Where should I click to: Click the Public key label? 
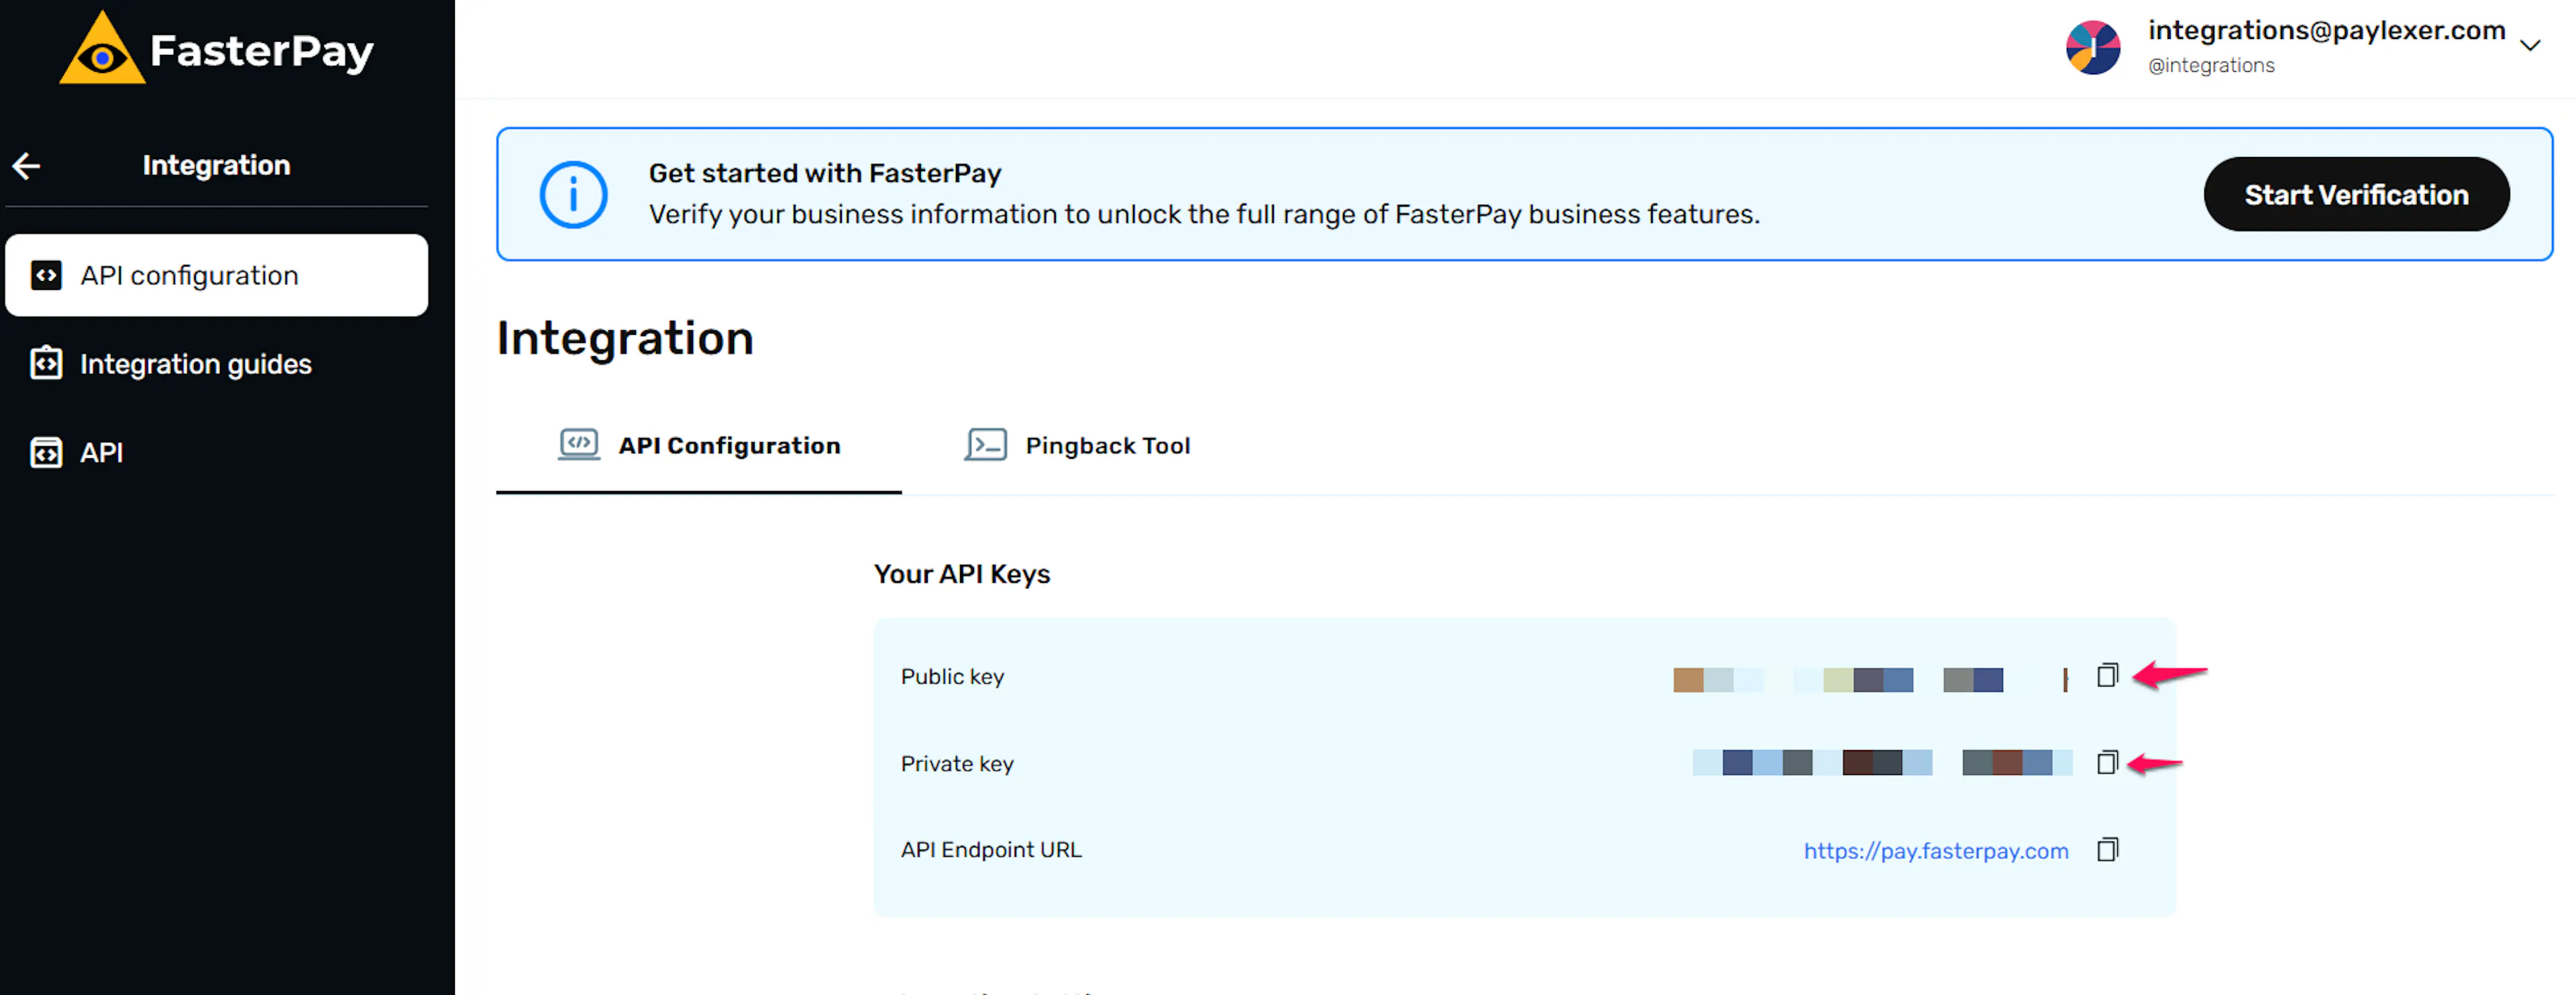point(952,677)
